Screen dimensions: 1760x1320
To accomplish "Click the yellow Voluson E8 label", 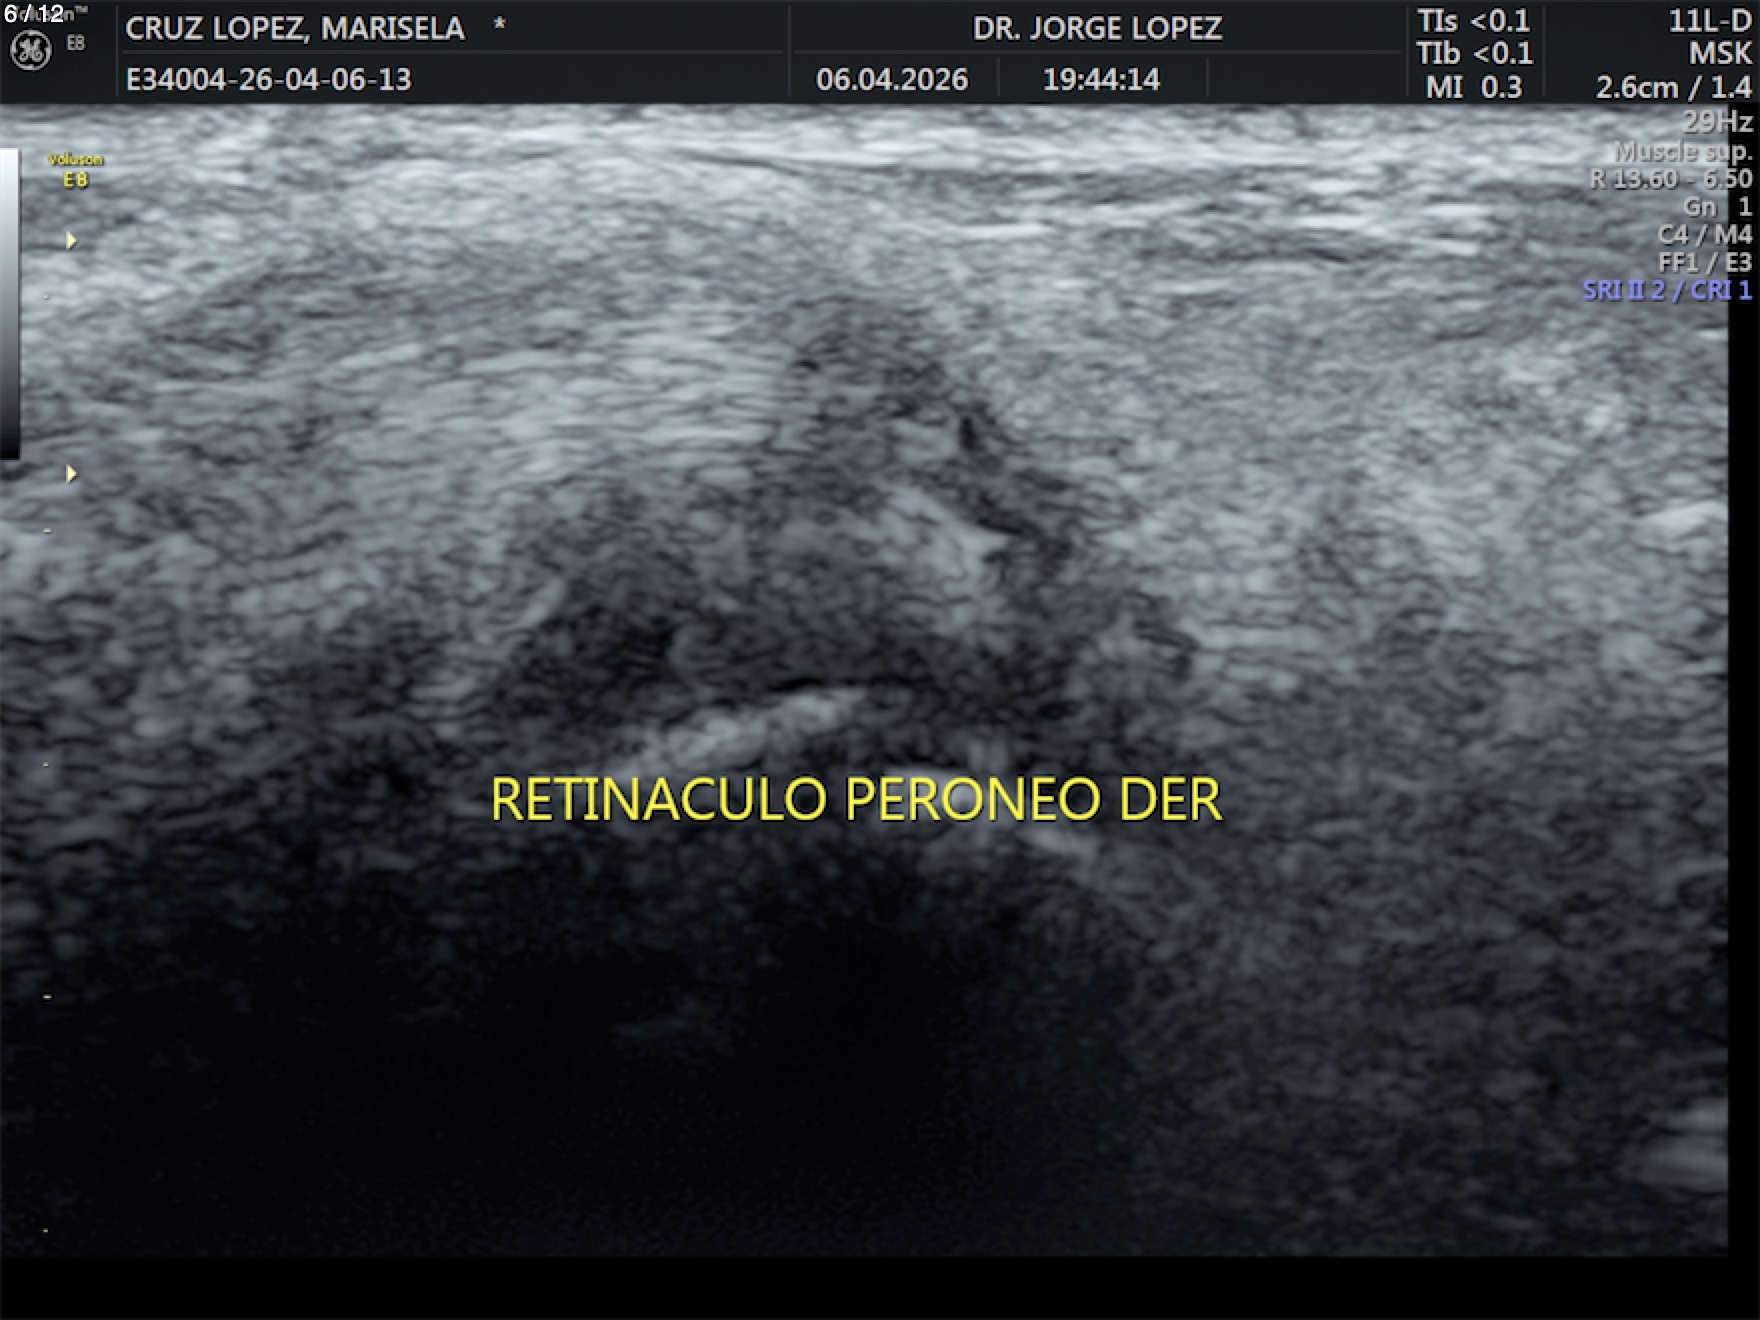I will (75, 170).
